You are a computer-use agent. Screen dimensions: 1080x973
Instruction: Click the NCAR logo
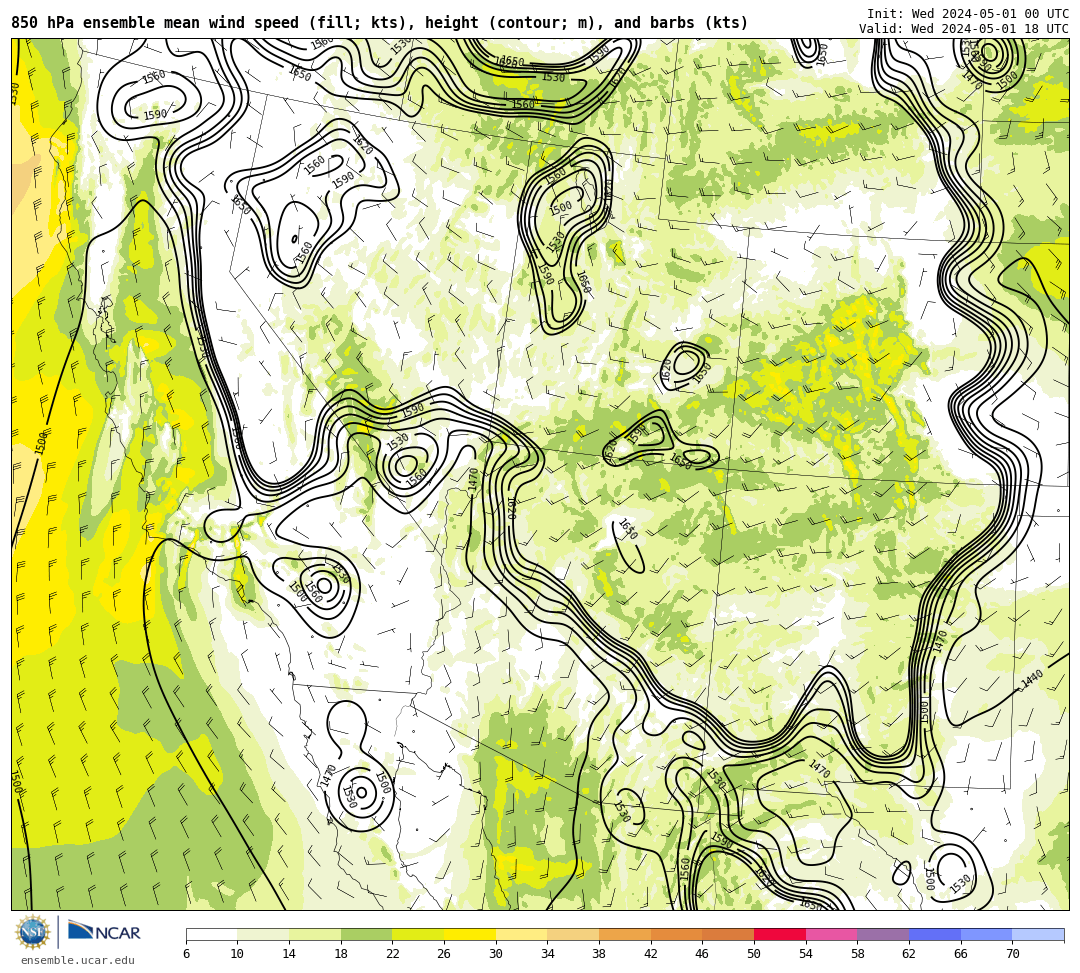[x=104, y=932]
